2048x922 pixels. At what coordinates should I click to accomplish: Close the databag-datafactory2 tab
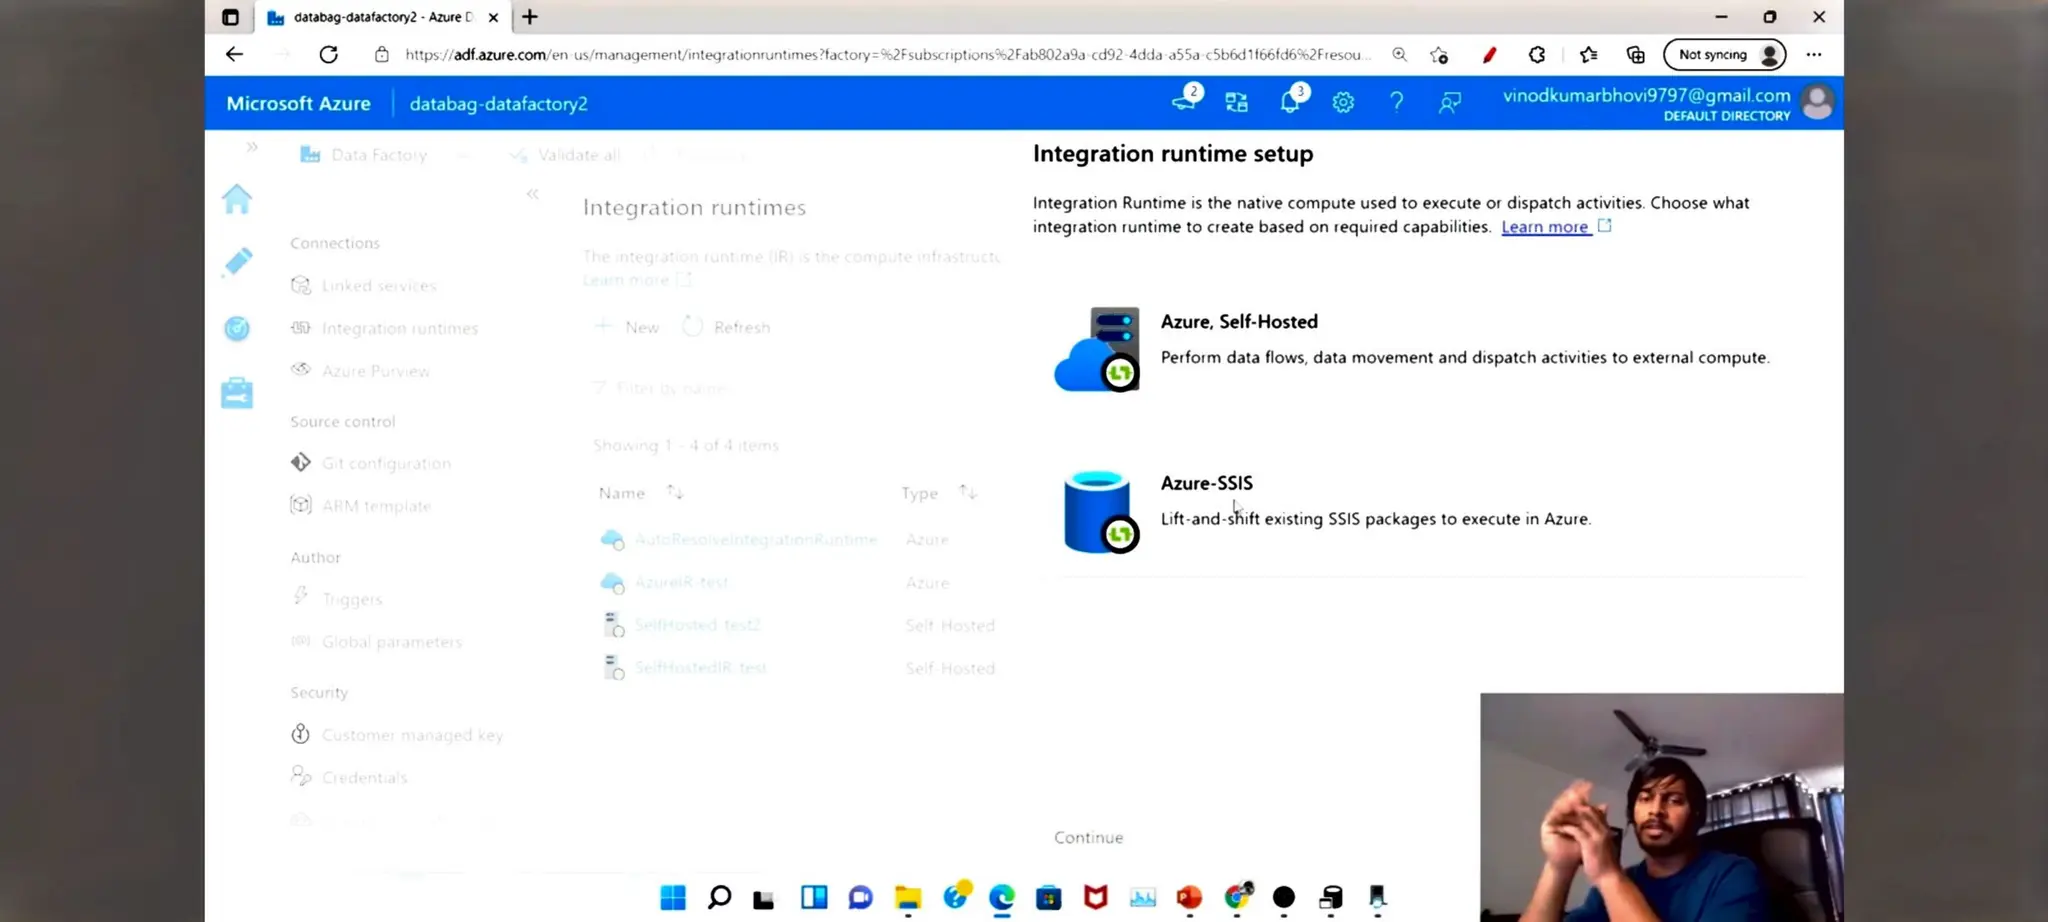pyautogui.click(x=493, y=17)
